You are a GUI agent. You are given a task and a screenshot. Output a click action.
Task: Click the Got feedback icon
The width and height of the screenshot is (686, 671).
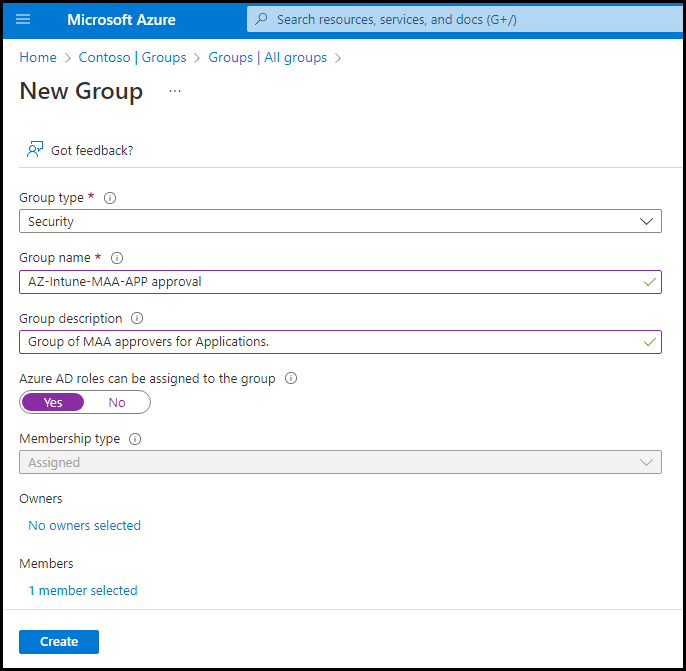point(36,150)
